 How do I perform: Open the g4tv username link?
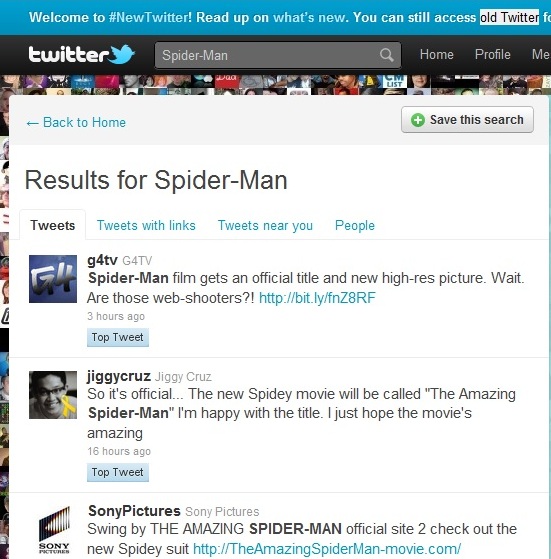pos(102,260)
